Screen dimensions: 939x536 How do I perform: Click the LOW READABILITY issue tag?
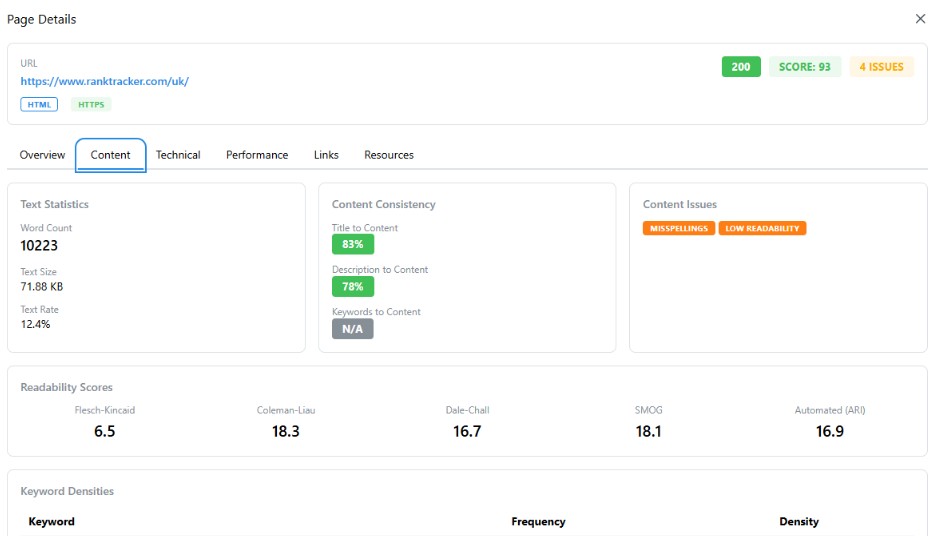click(x=762, y=228)
